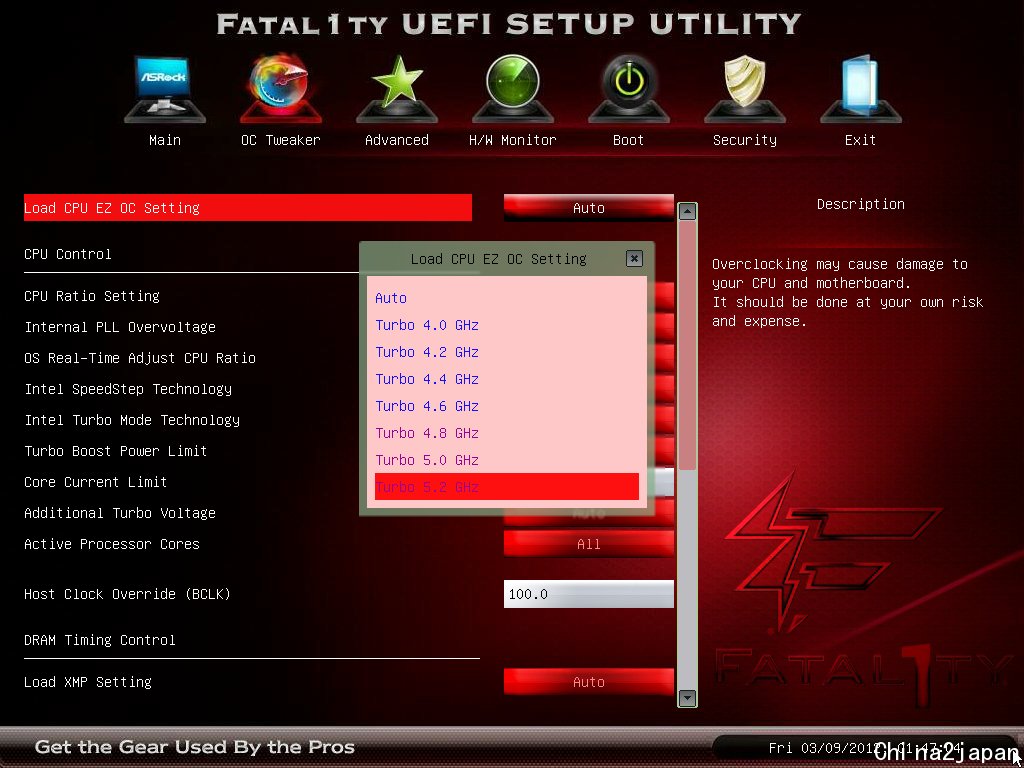Screen dimensions: 1024x768
Task: Click the H/W Monitor tab label
Action: coord(513,140)
